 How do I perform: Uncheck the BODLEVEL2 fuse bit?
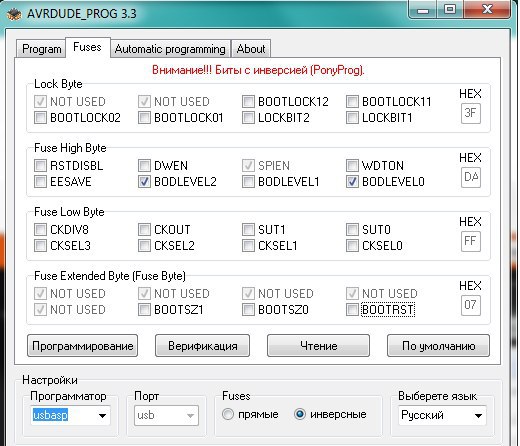(x=144, y=182)
